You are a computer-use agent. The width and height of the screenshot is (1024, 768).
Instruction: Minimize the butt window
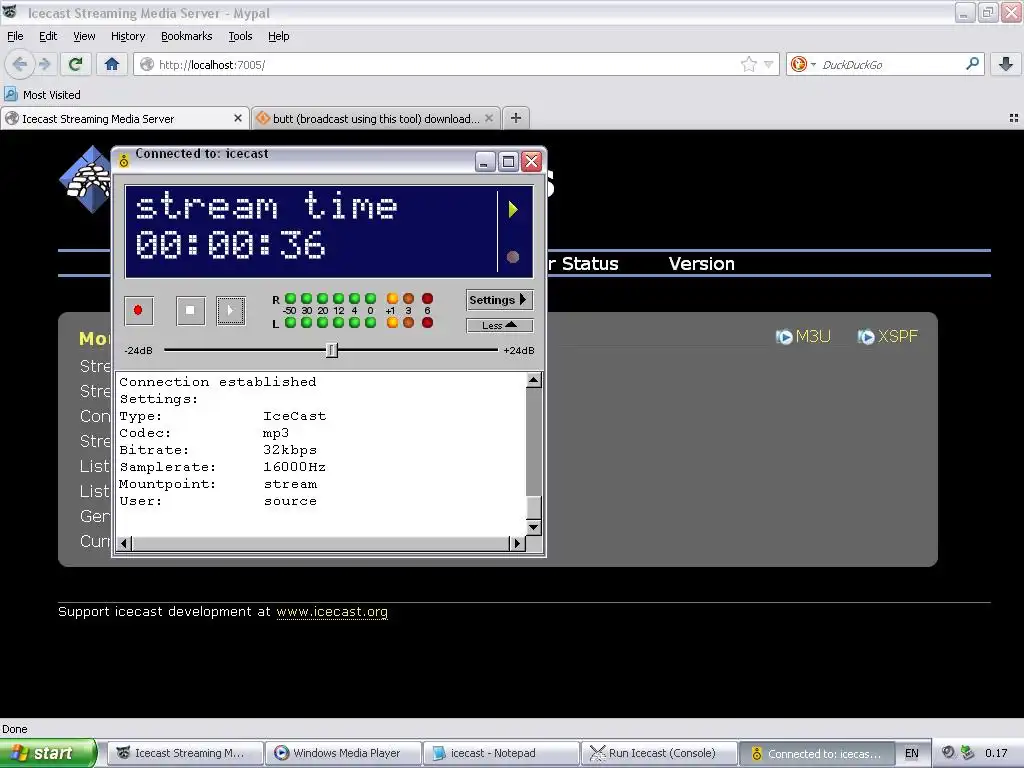pyautogui.click(x=484, y=161)
